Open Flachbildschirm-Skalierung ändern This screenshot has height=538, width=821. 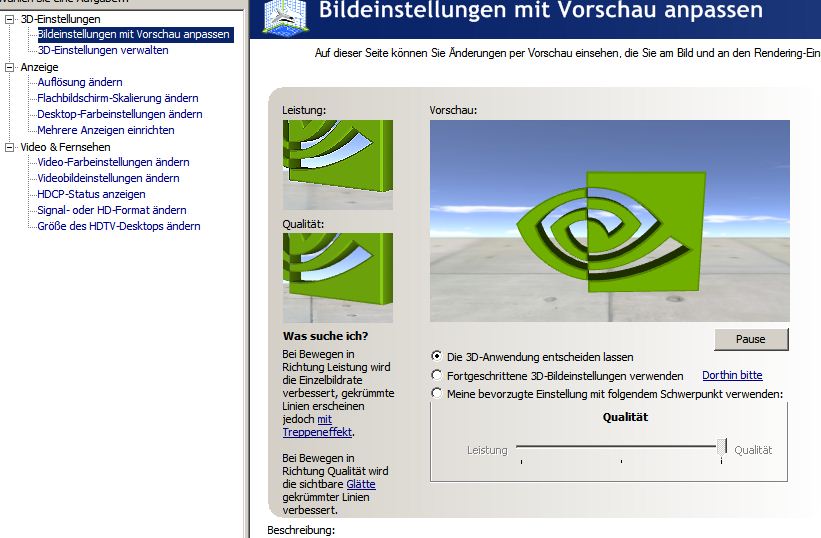(x=118, y=98)
